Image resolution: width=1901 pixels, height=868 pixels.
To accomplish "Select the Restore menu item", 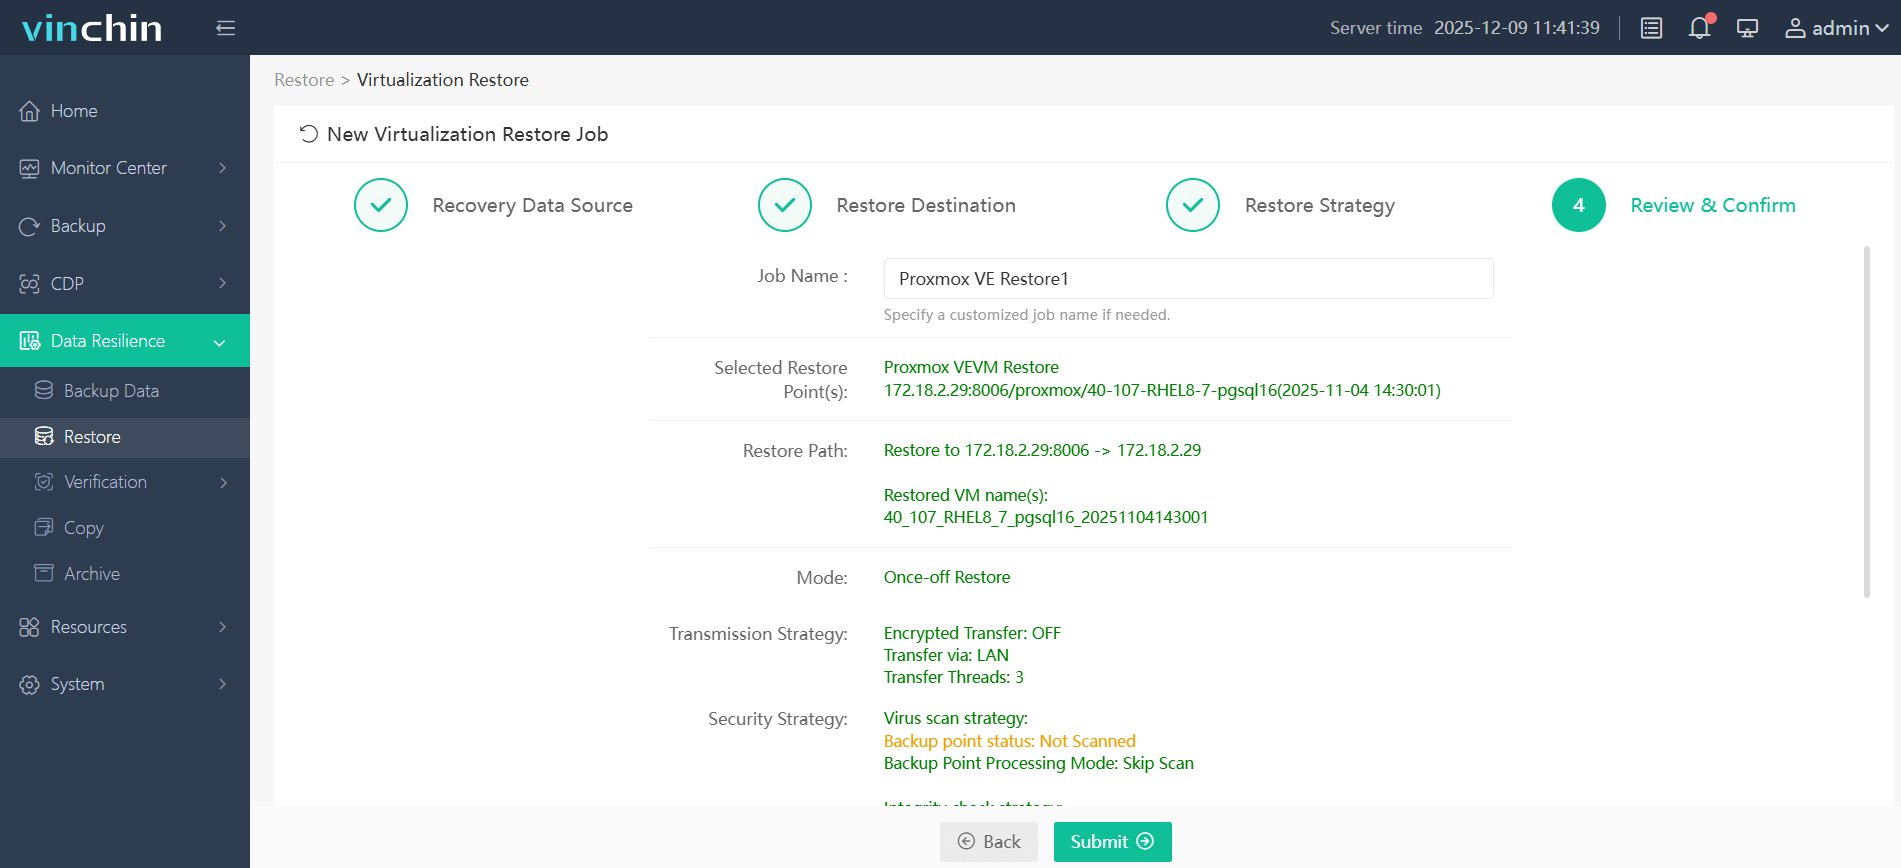I will (x=92, y=437).
